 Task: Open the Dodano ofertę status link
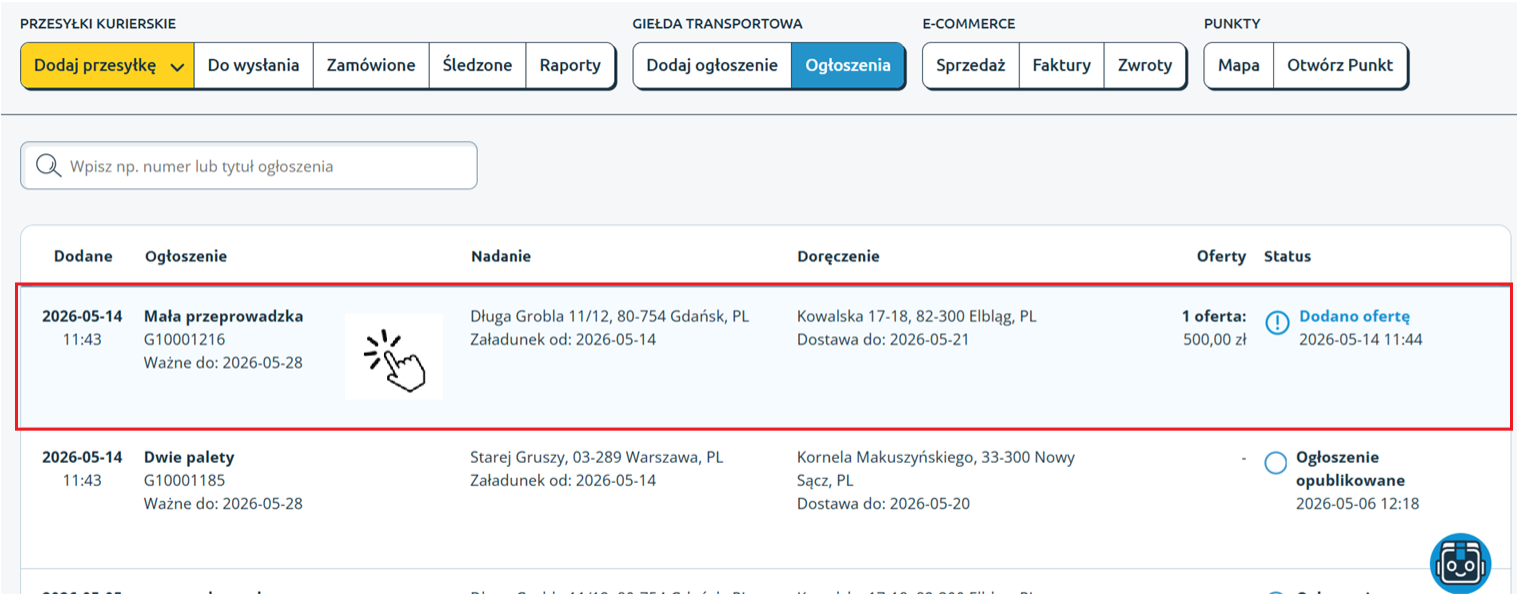1354,316
